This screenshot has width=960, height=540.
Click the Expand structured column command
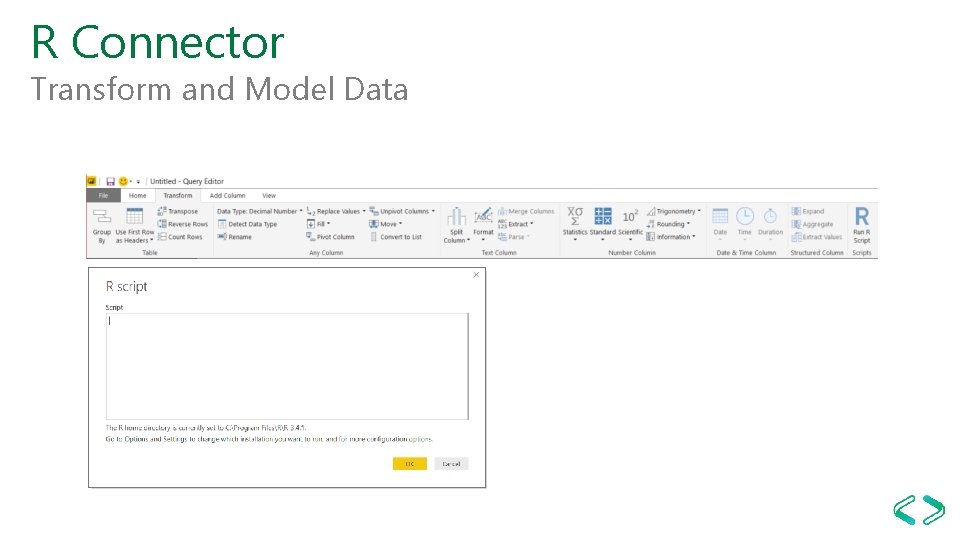pyautogui.click(x=808, y=211)
